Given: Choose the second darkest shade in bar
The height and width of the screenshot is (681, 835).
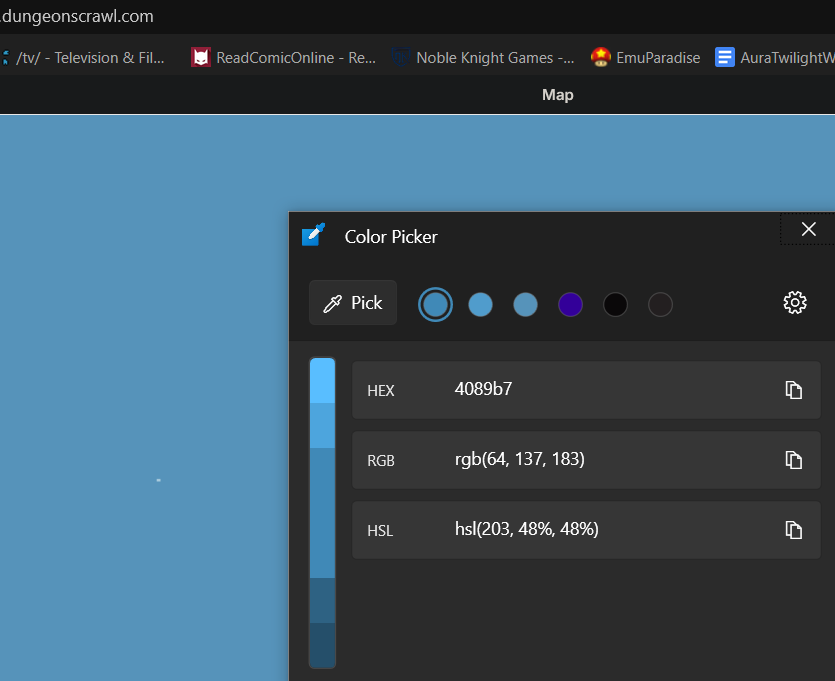Looking at the screenshot, I should (322, 600).
